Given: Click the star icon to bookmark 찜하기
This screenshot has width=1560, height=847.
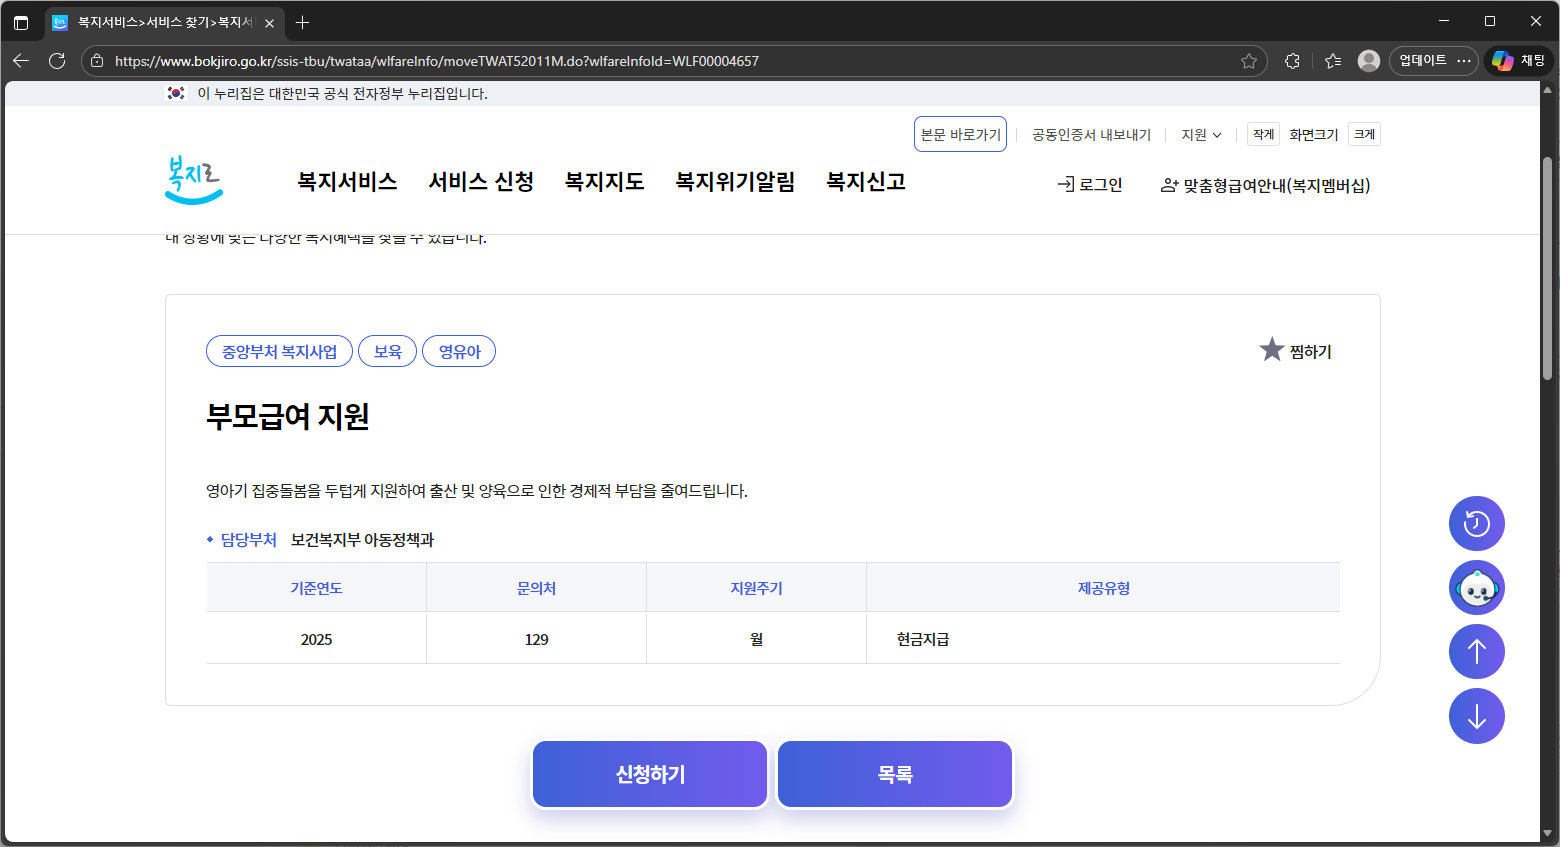Looking at the screenshot, I should (1271, 350).
